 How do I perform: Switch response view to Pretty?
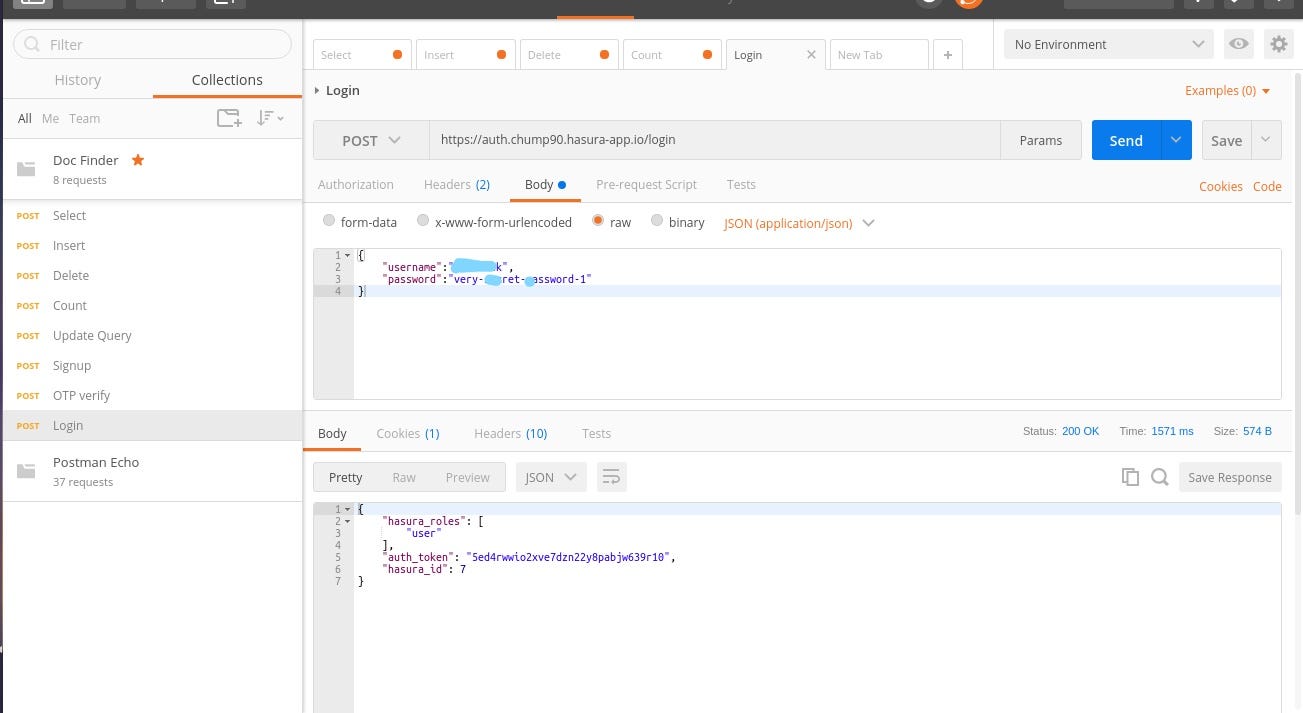tap(345, 477)
